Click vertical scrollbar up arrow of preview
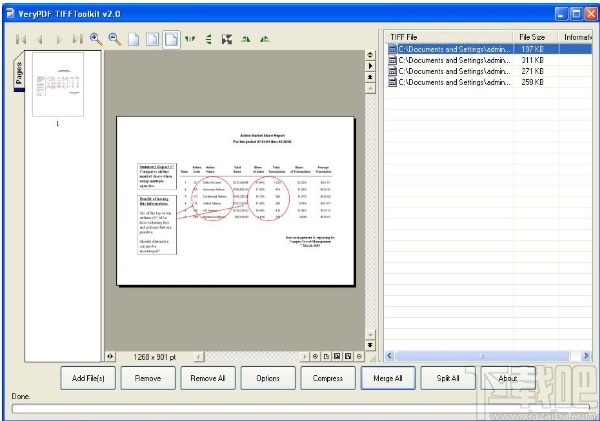Viewport: 600px width, 421px height. tap(370, 88)
